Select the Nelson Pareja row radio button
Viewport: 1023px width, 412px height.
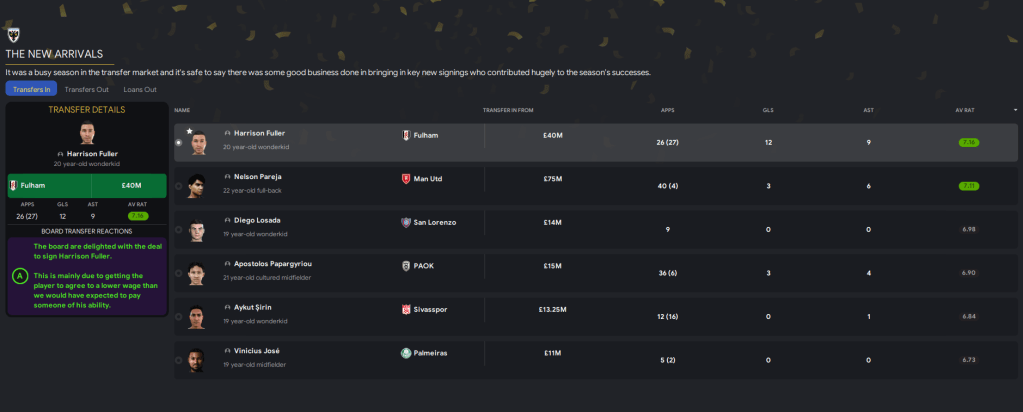tap(179, 186)
